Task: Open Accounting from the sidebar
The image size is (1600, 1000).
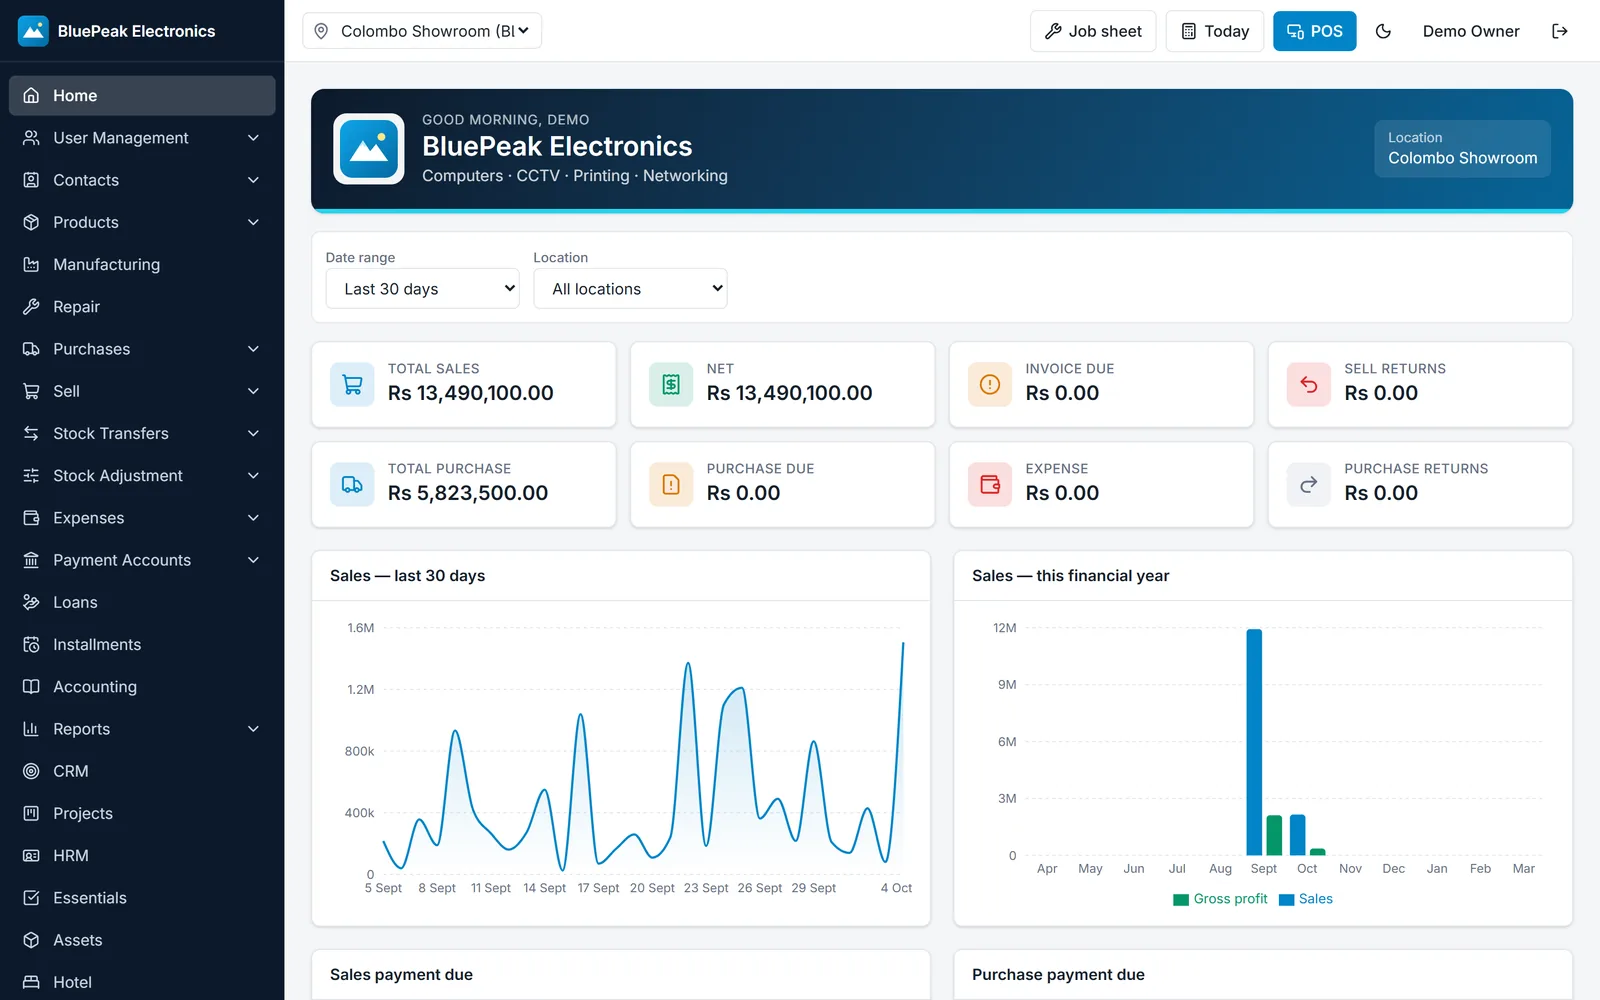Action: coord(142,687)
